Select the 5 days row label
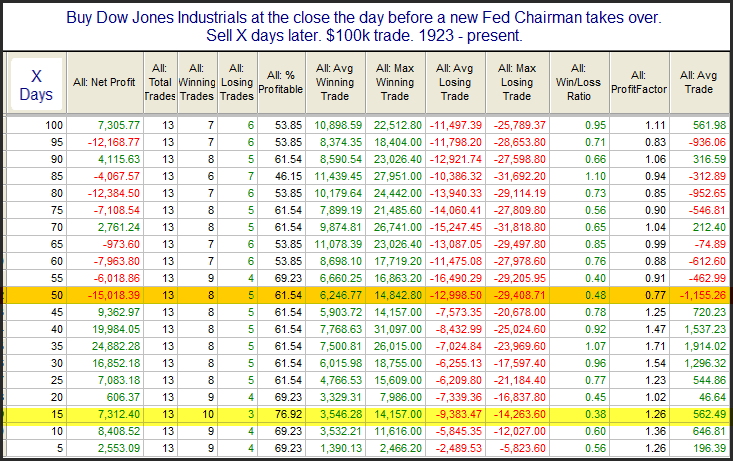The width and height of the screenshot is (733, 461). [x=60, y=448]
